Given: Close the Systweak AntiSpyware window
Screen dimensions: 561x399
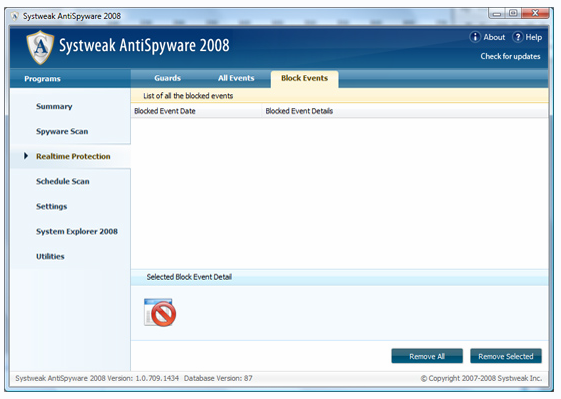Looking at the screenshot, I should 535,13.
